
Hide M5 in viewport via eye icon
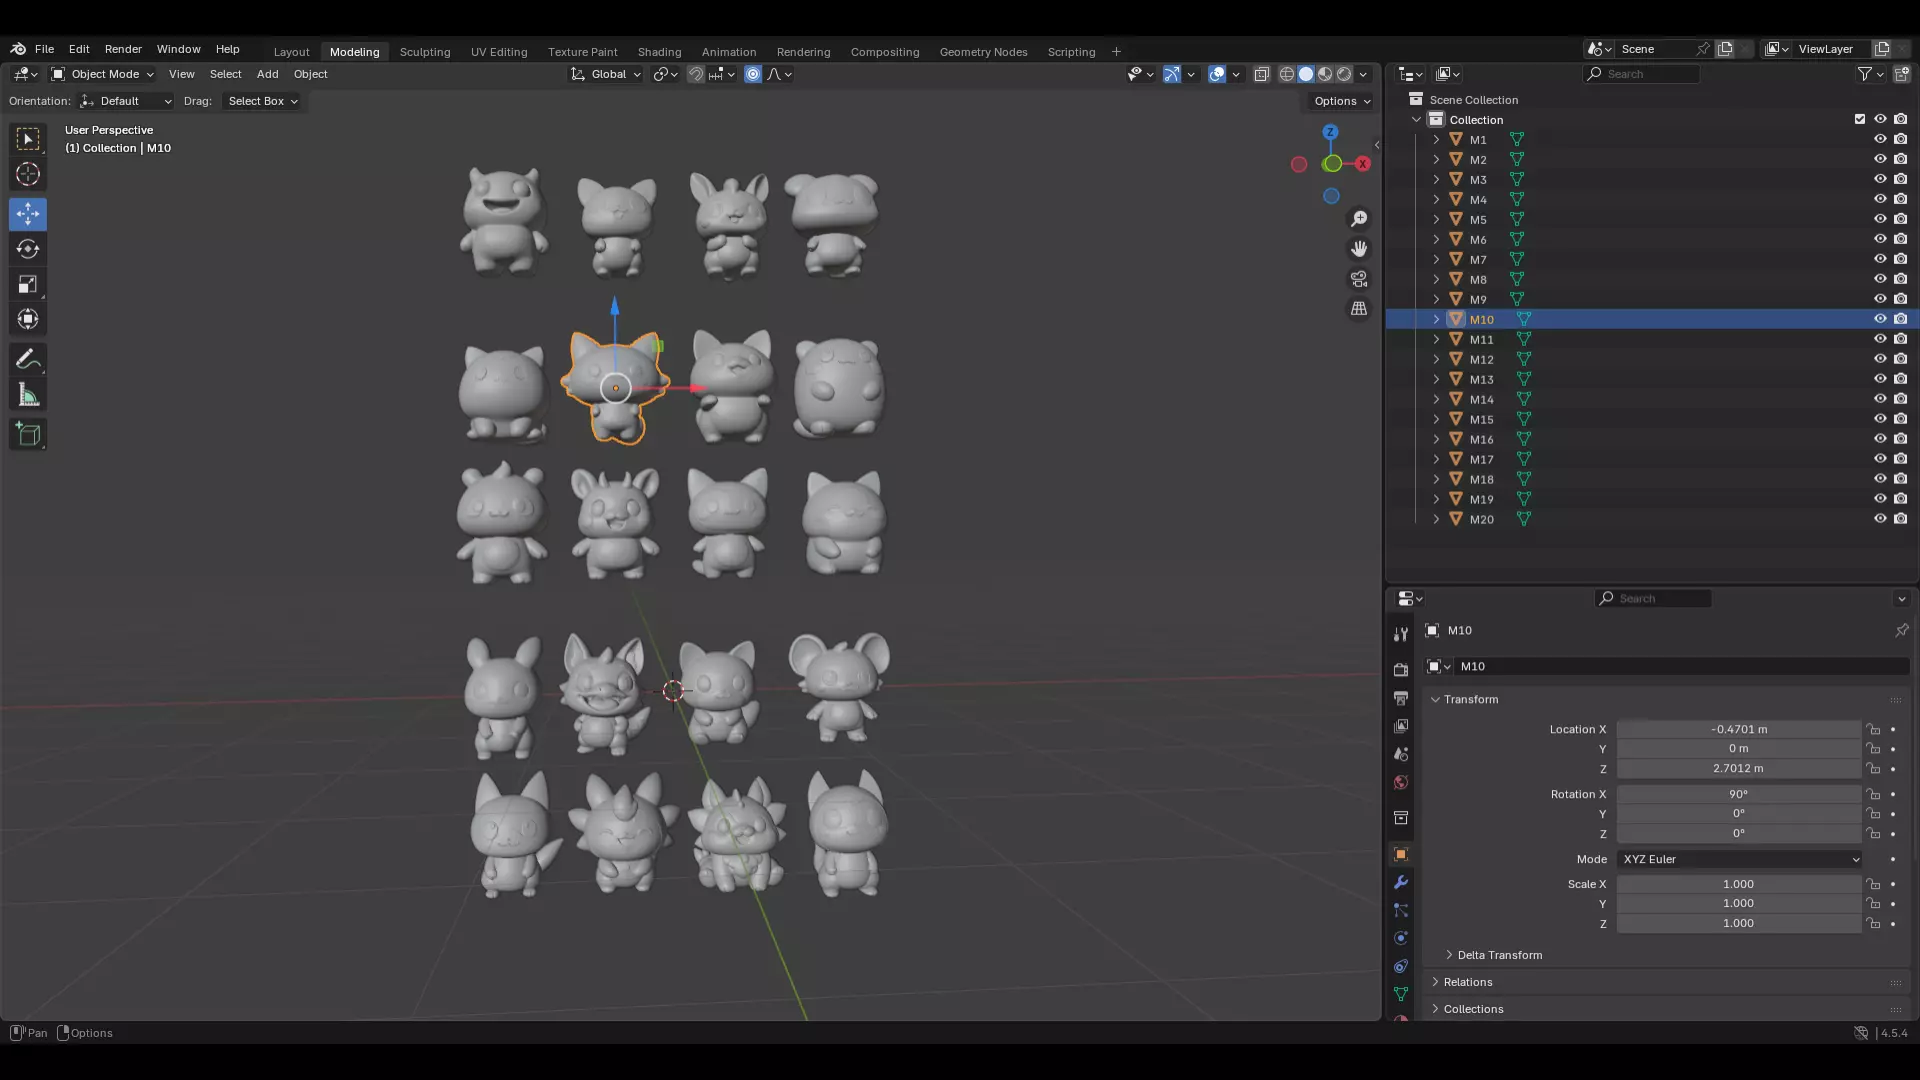pyautogui.click(x=1880, y=219)
